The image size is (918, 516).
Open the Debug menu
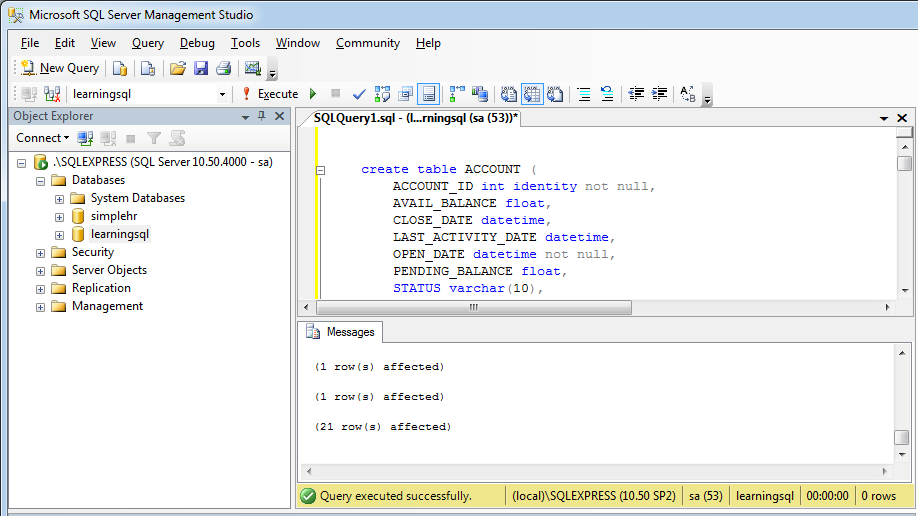pos(197,43)
